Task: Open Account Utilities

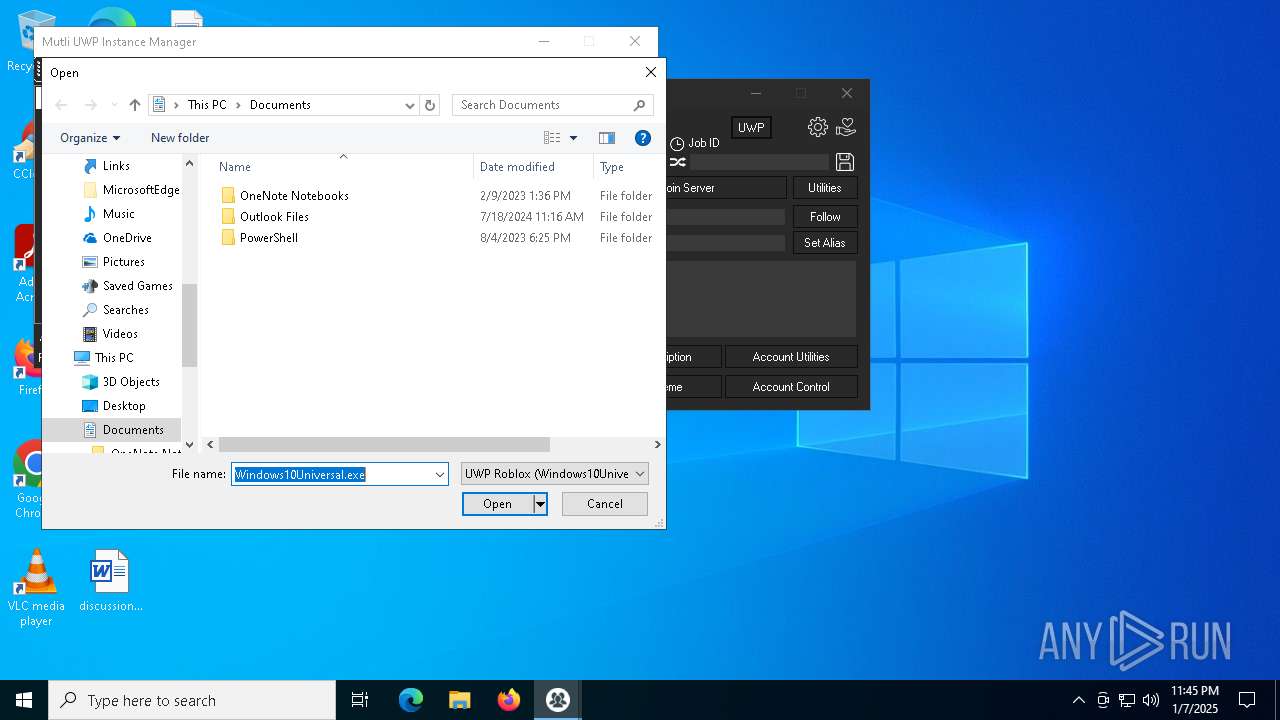Action: point(791,357)
